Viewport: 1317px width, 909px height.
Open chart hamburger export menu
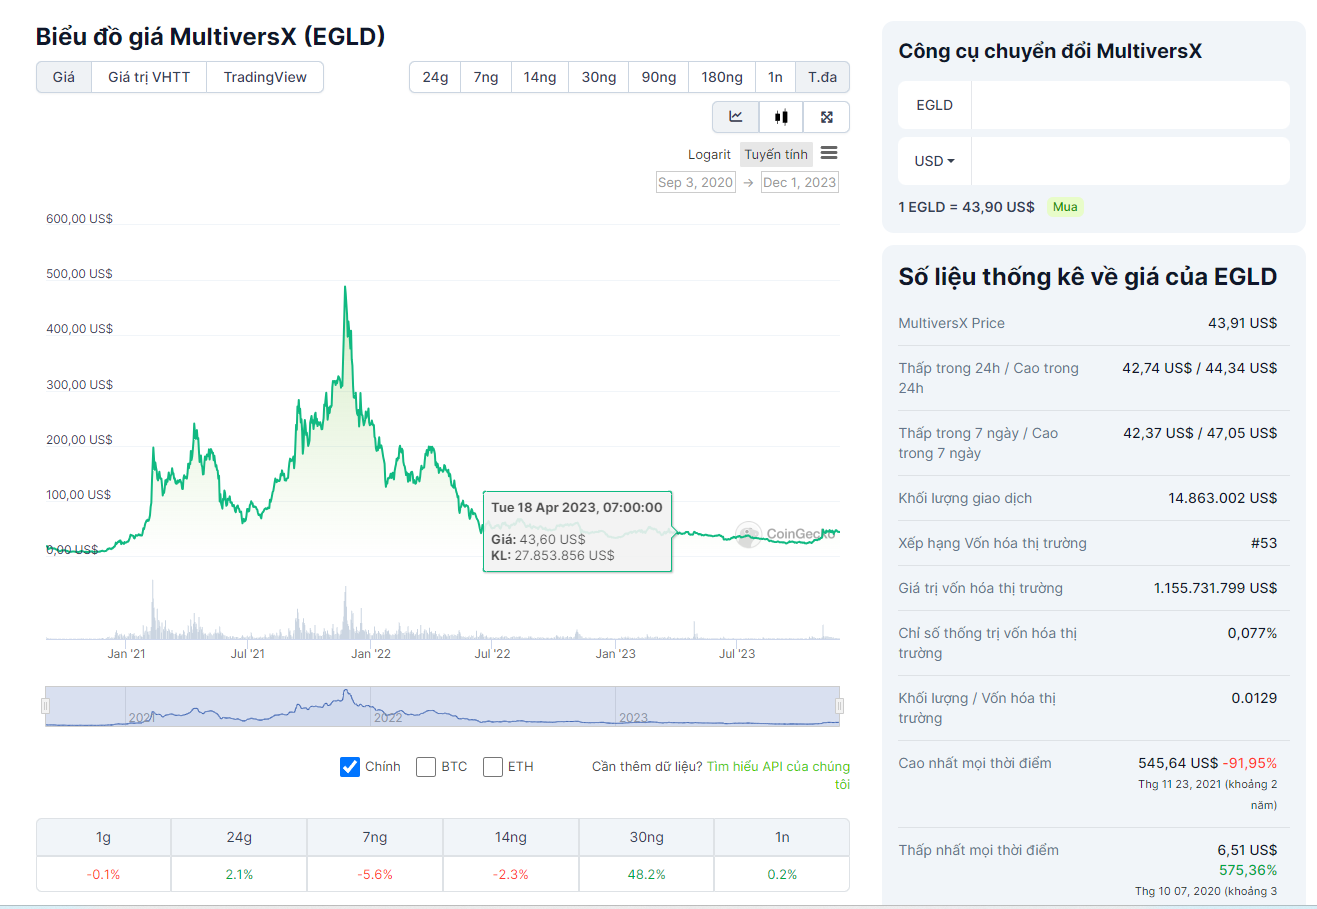pos(829,153)
